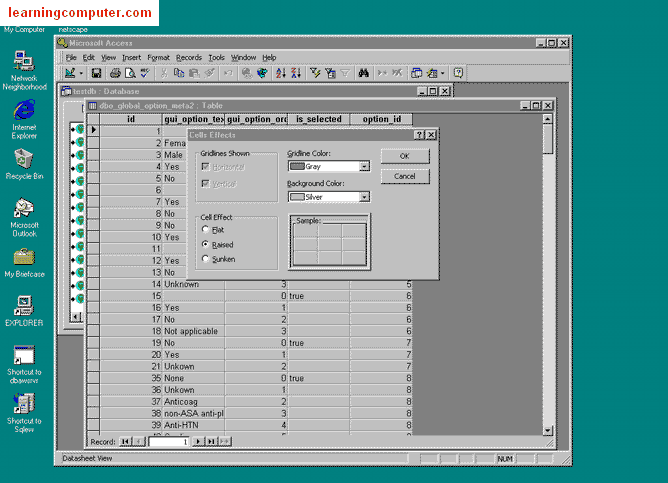Go to last record navigation button
Screen dimensions: 668x483
[x=211, y=442]
